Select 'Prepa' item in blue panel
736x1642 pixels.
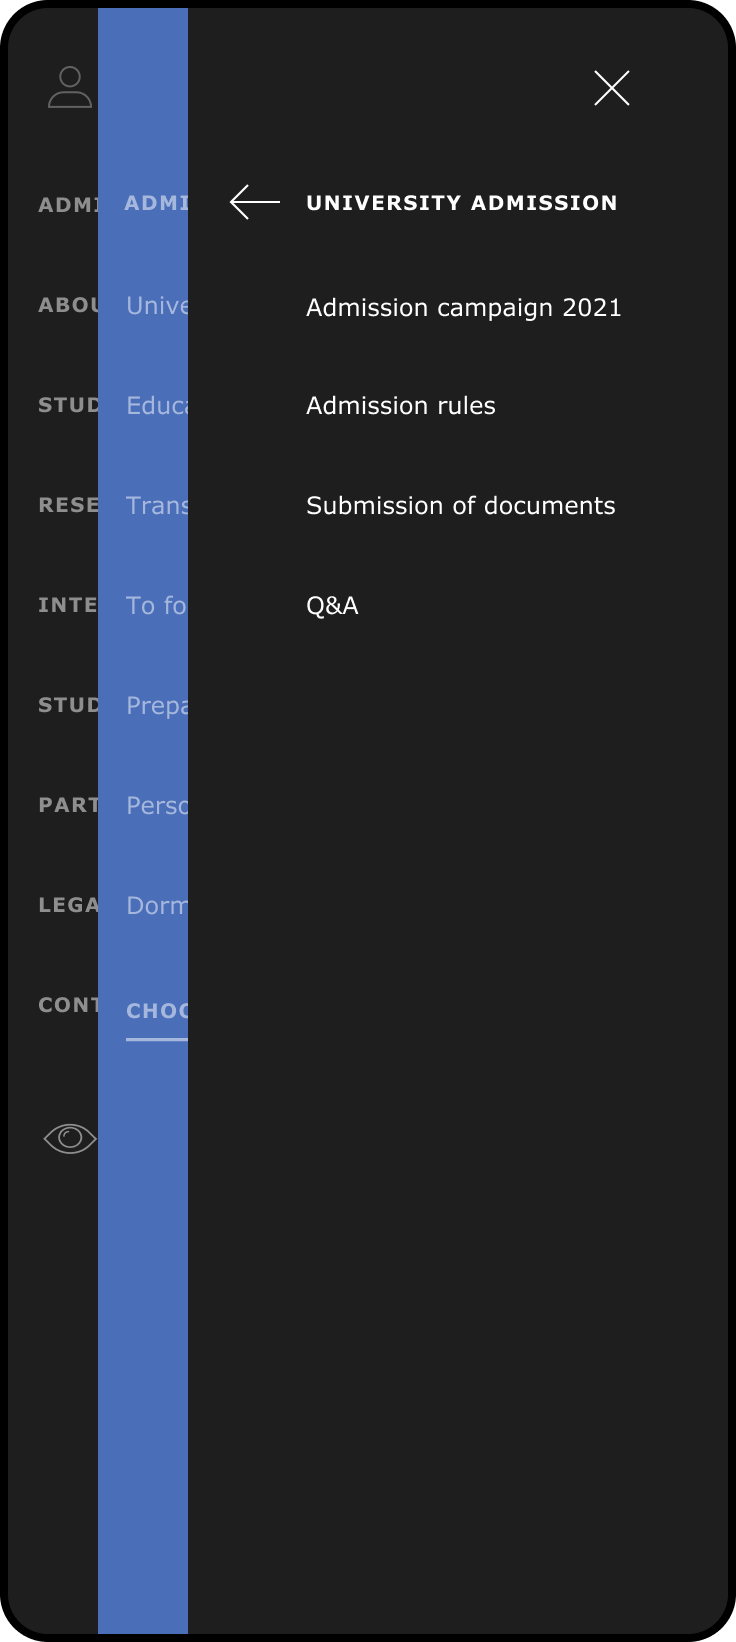coord(157,705)
